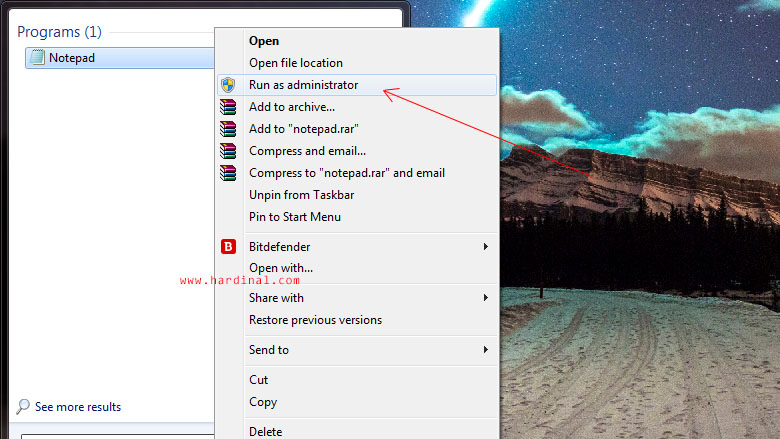Click WinRAR icon beside Compress and email...
Image resolution: width=780 pixels, height=439 pixels.
[228, 151]
